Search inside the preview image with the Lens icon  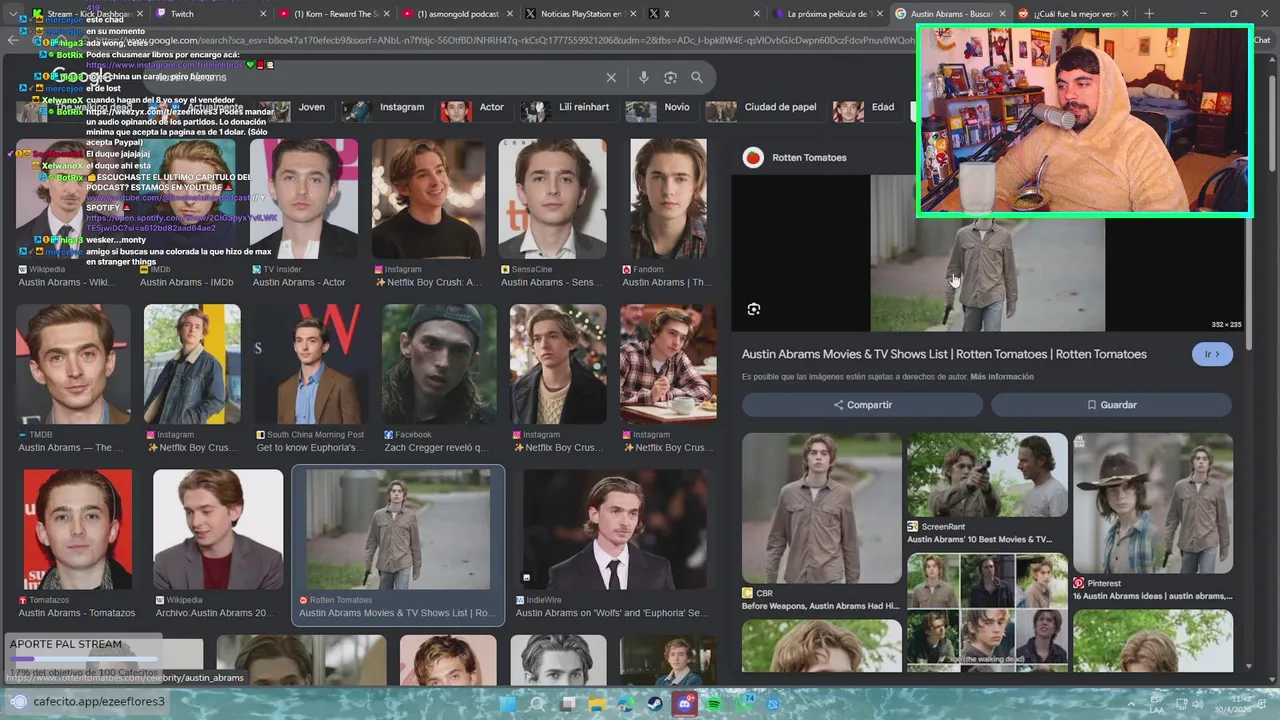coord(754,309)
